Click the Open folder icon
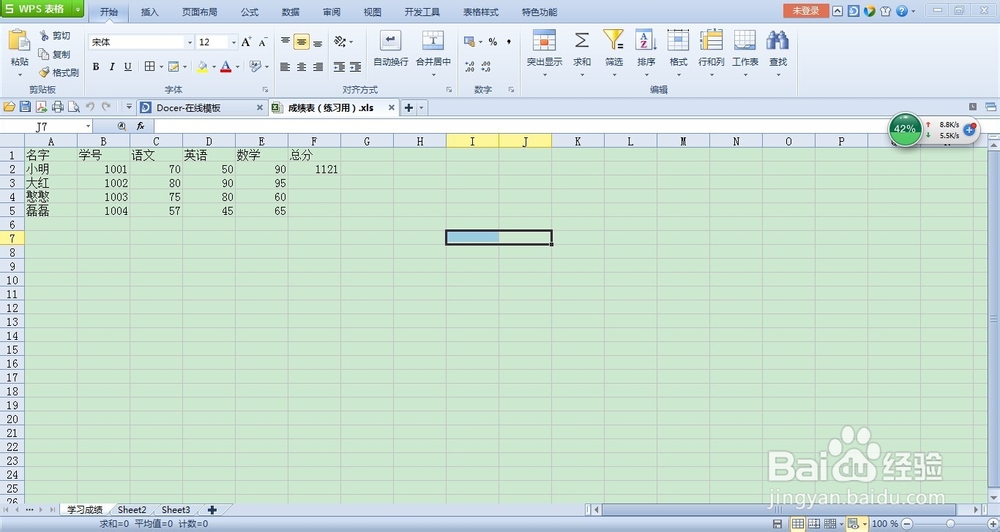The width and height of the screenshot is (1000, 532). point(9,107)
